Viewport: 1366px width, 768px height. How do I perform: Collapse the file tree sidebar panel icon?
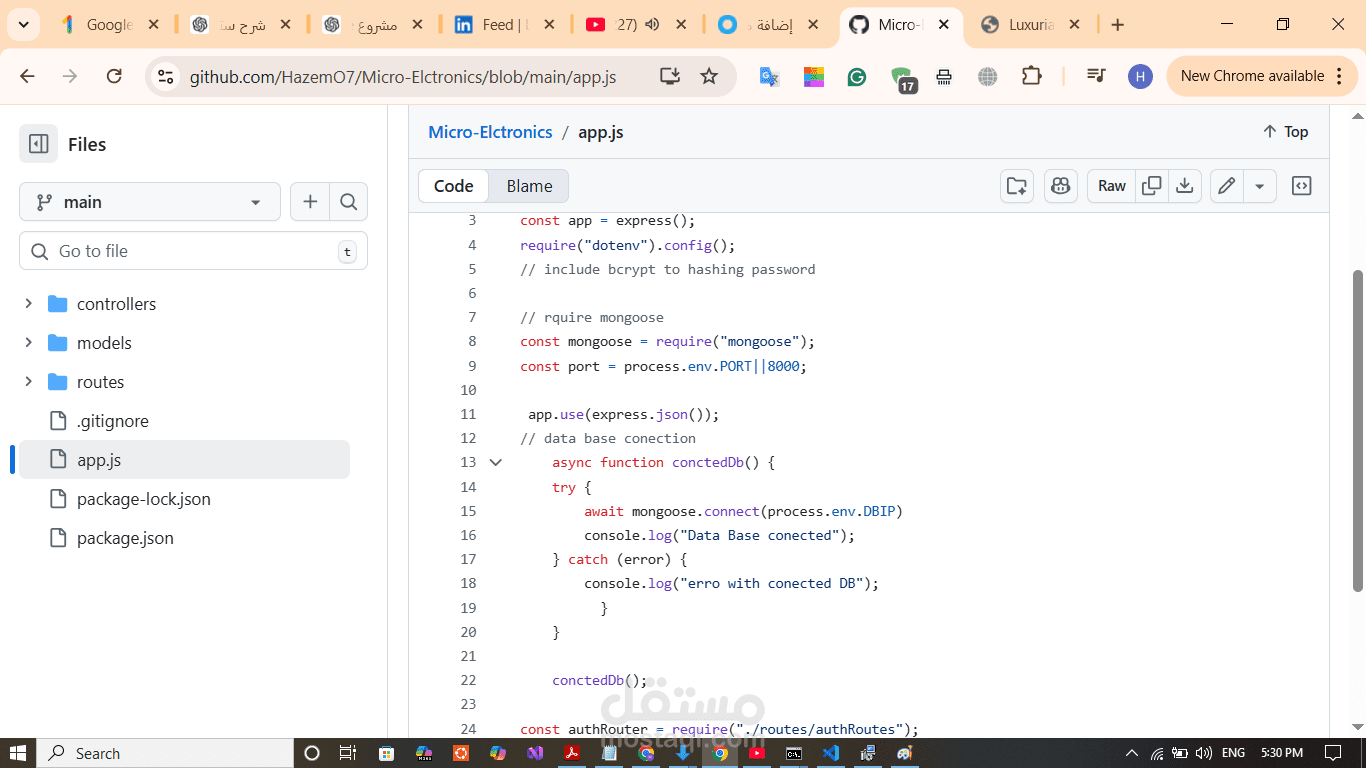click(39, 144)
